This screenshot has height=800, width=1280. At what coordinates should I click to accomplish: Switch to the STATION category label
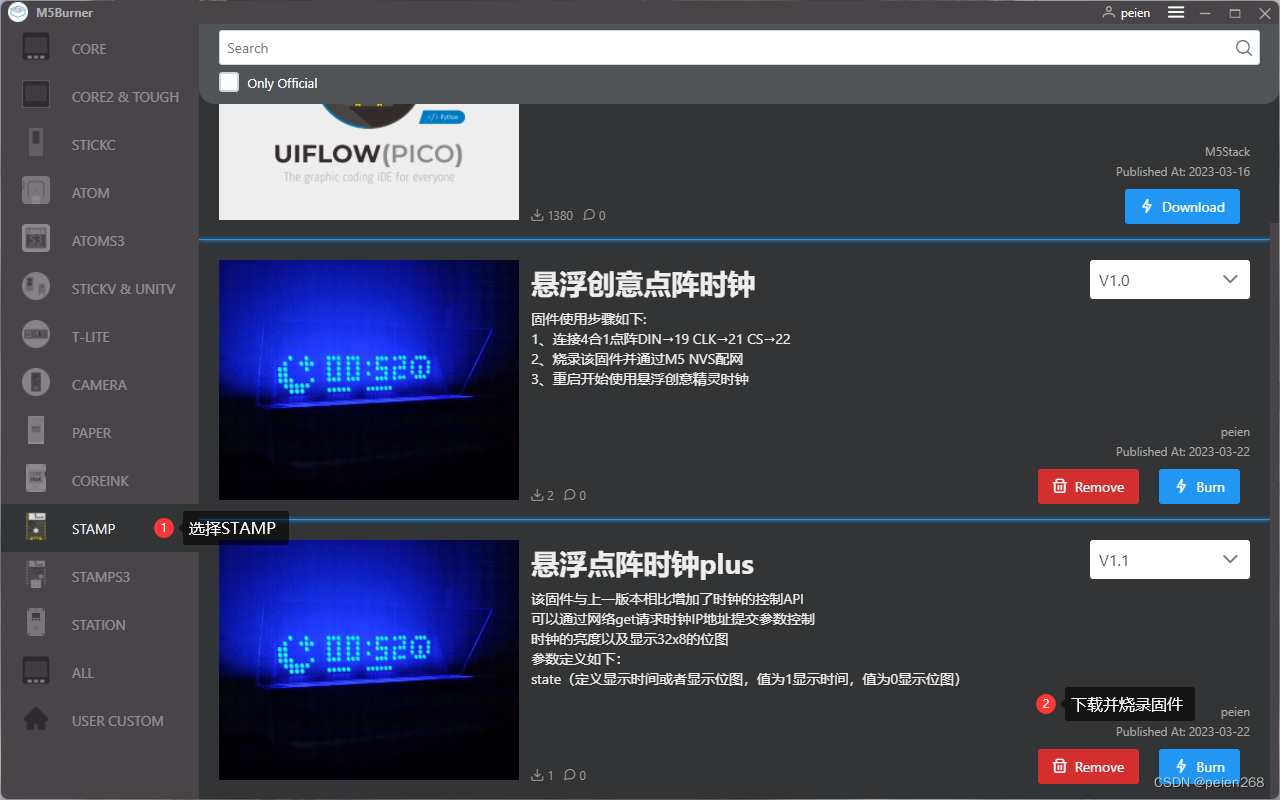tap(99, 625)
